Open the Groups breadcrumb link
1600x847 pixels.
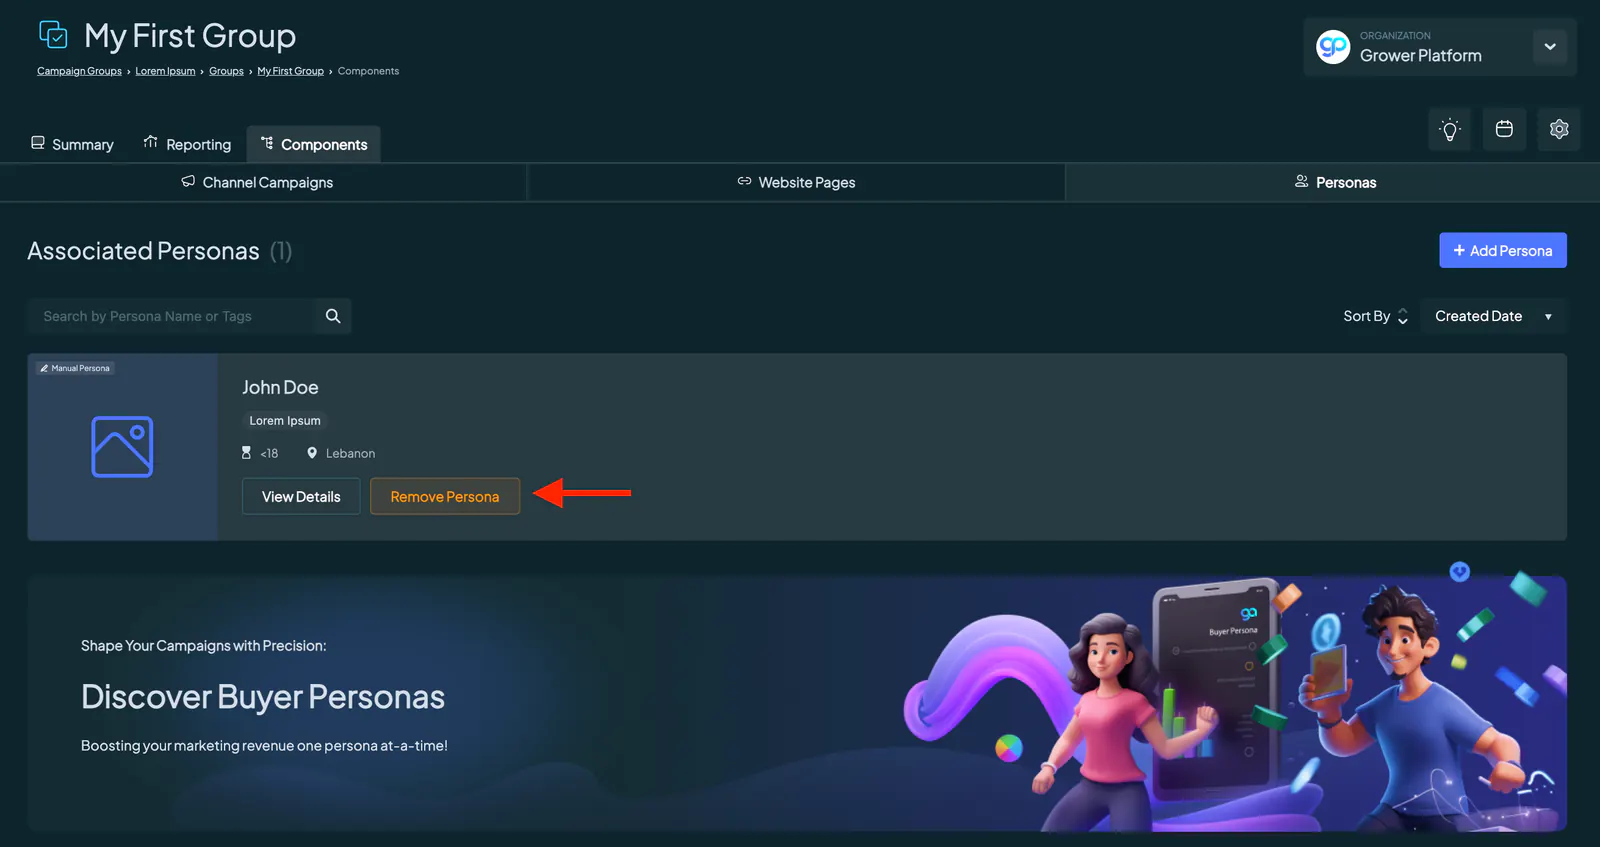(226, 71)
